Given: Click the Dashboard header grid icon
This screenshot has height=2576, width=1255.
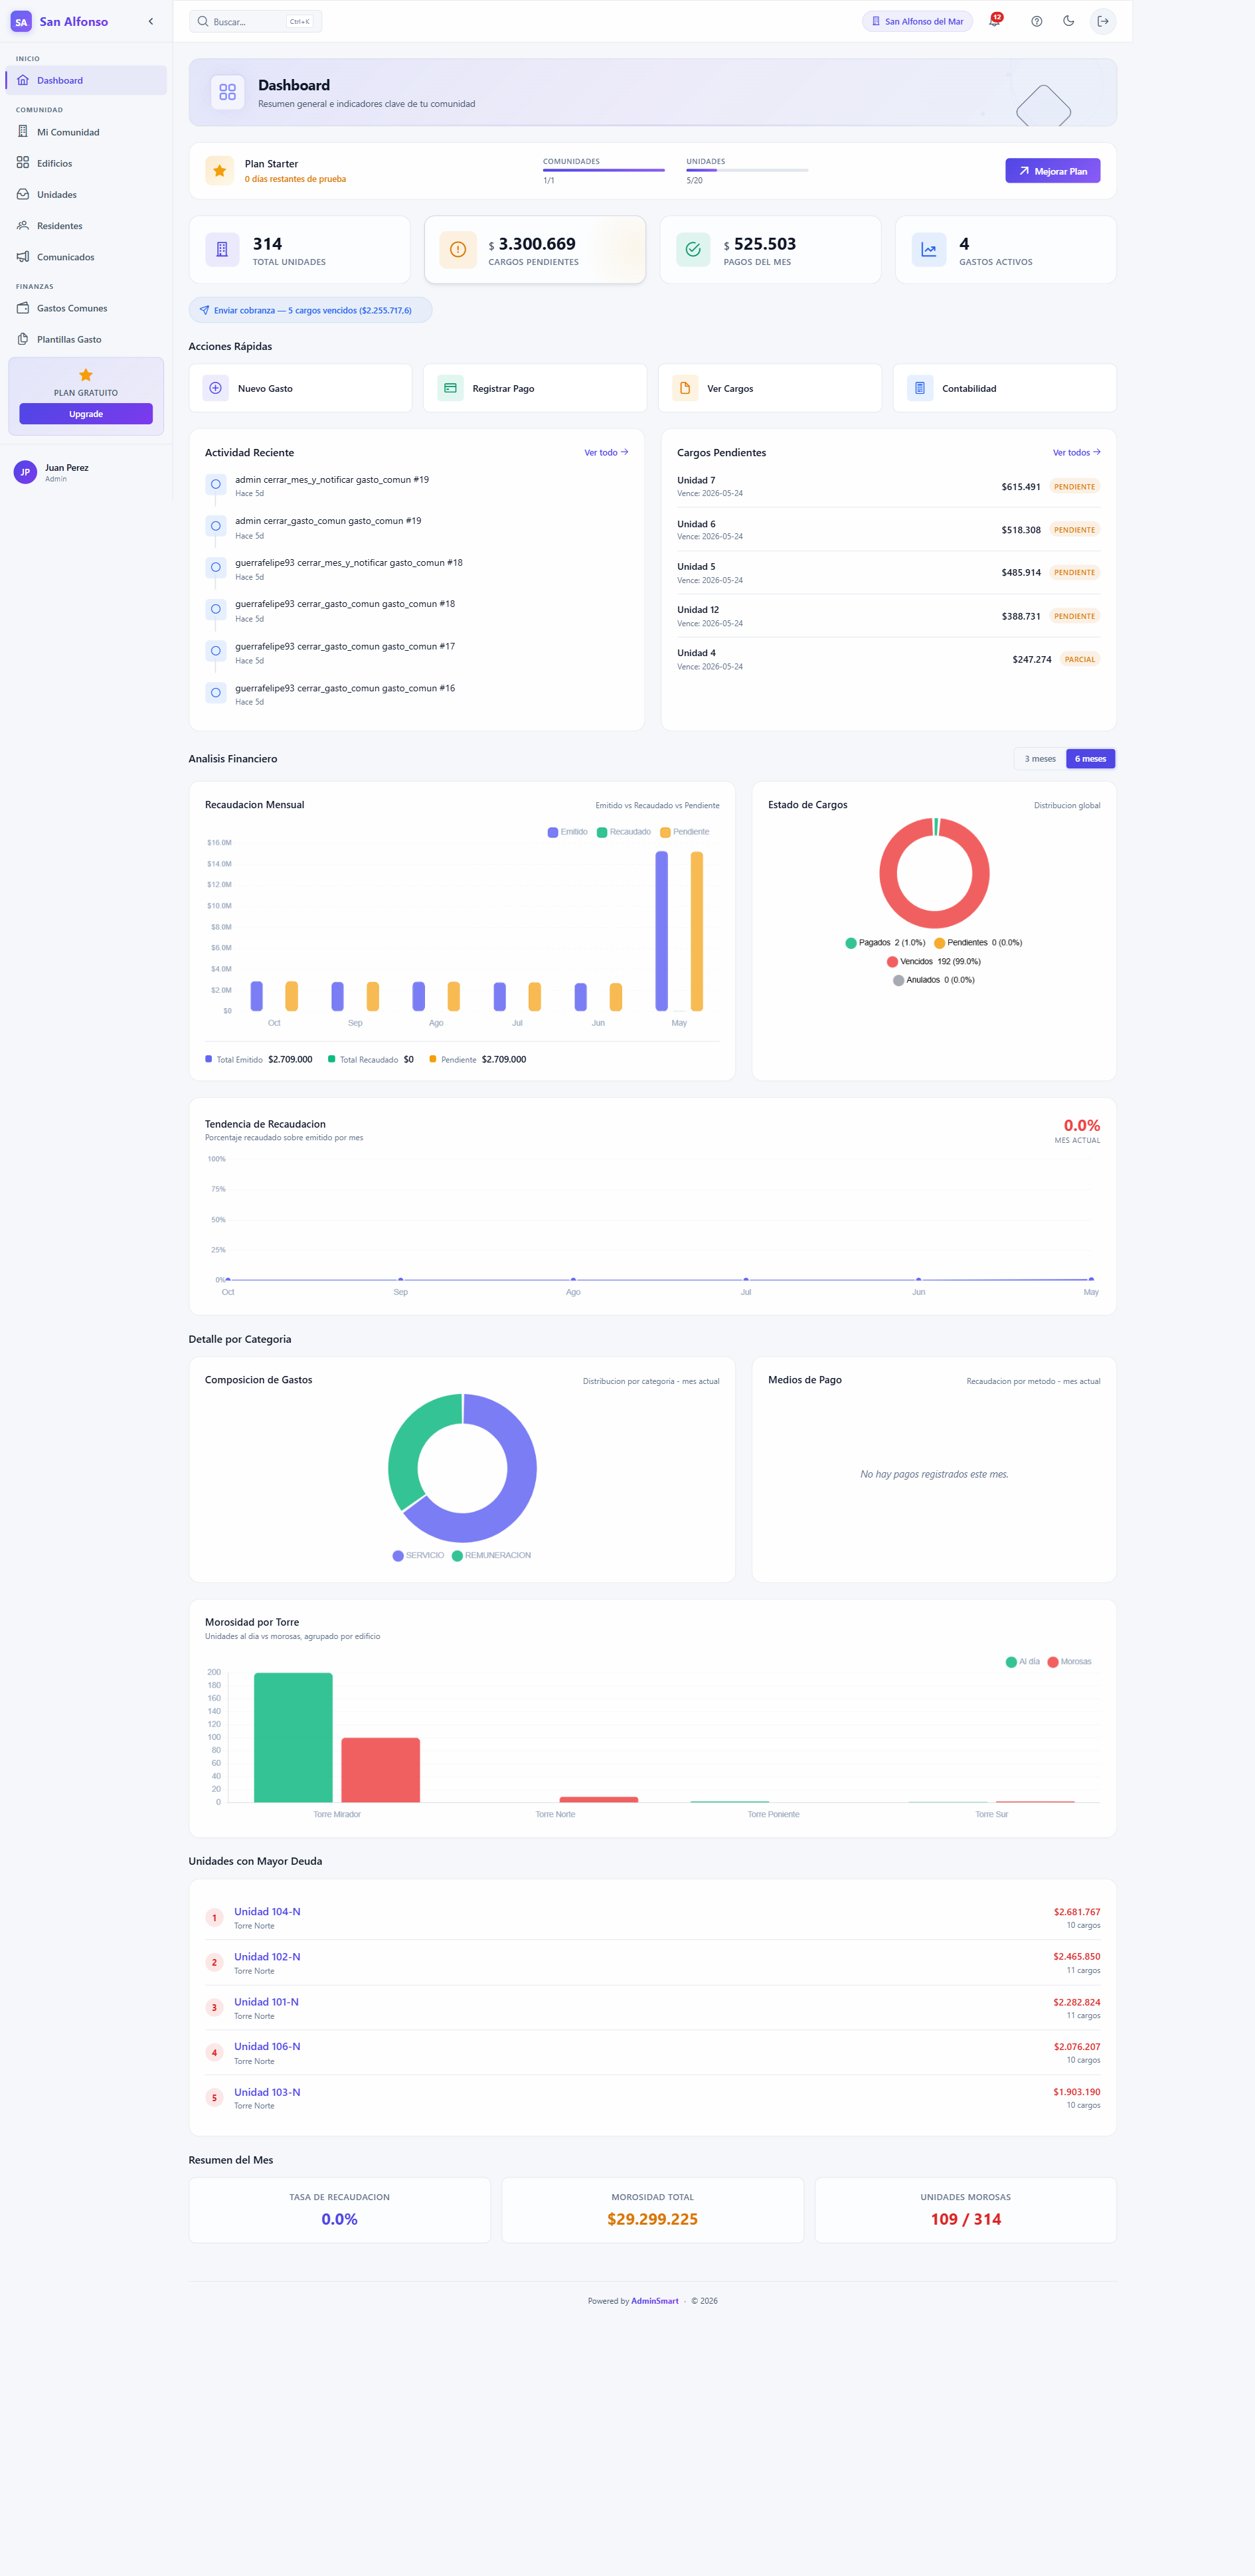Looking at the screenshot, I should [x=228, y=92].
